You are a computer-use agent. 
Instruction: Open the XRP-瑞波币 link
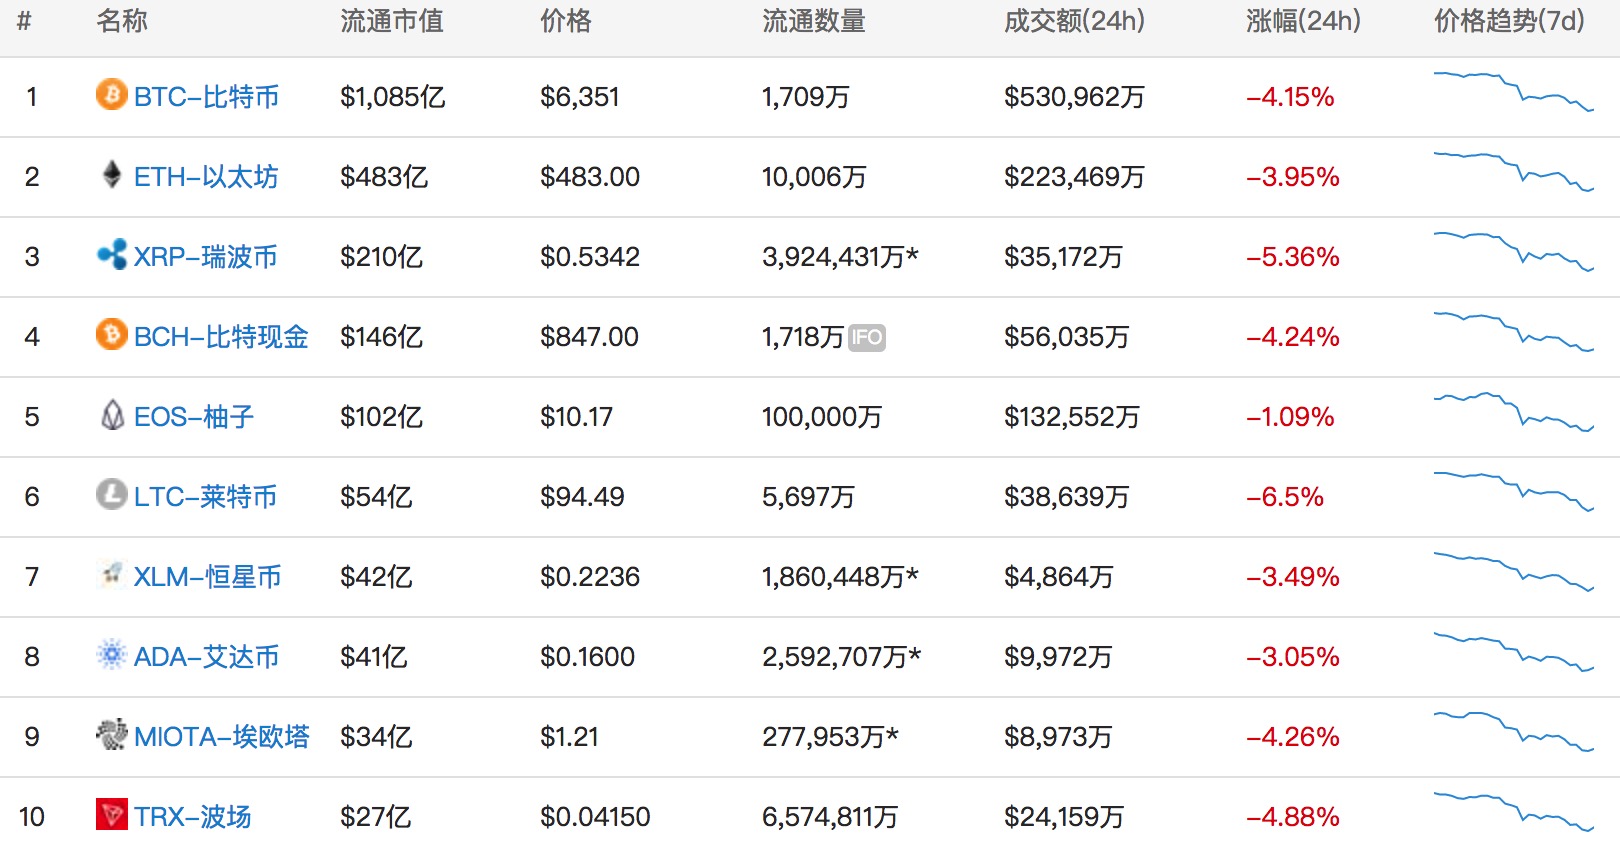(x=206, y=257)
